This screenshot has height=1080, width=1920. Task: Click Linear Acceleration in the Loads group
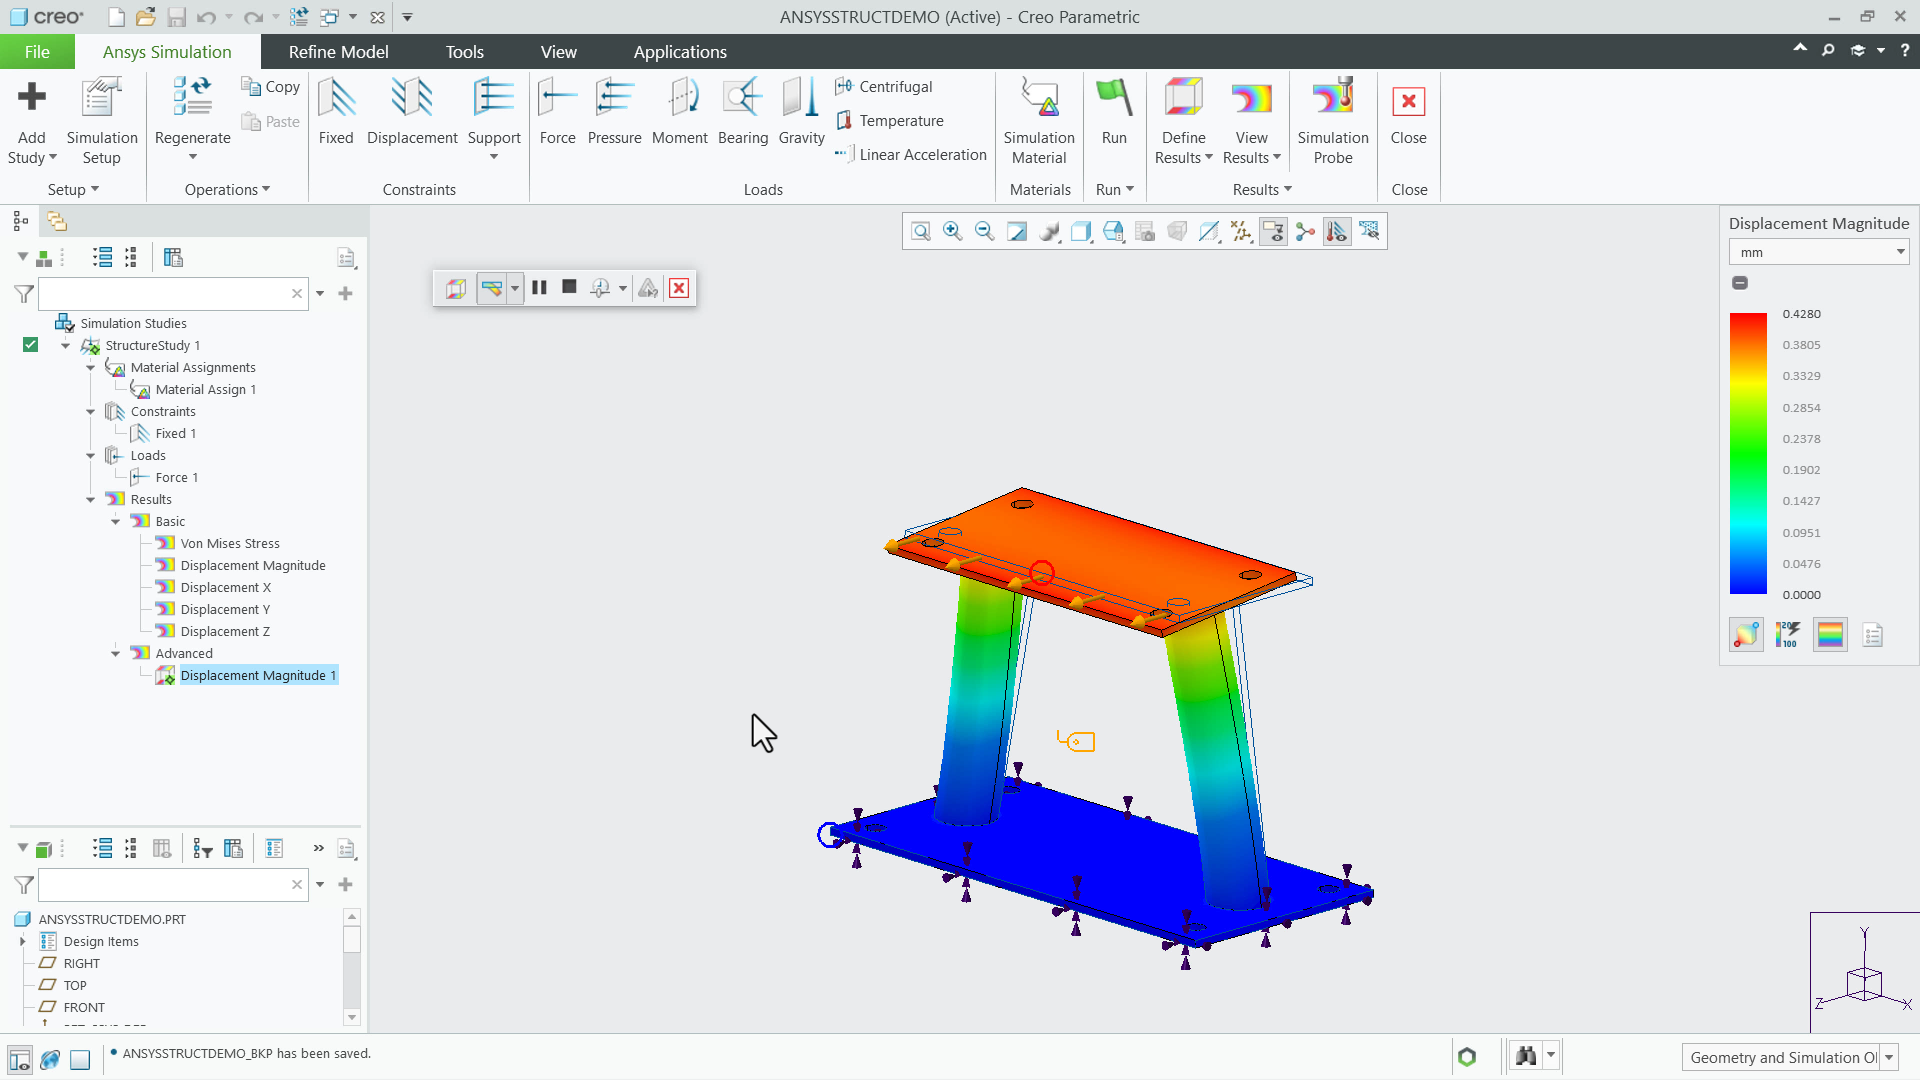[911, 154]
